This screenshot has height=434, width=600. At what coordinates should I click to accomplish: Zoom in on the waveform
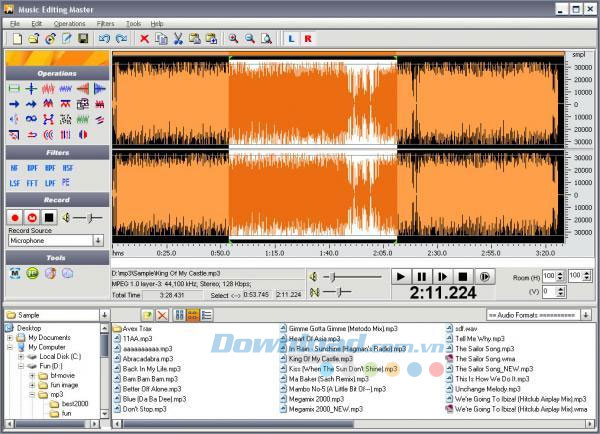pyautogui.click(x=233, y=39)
